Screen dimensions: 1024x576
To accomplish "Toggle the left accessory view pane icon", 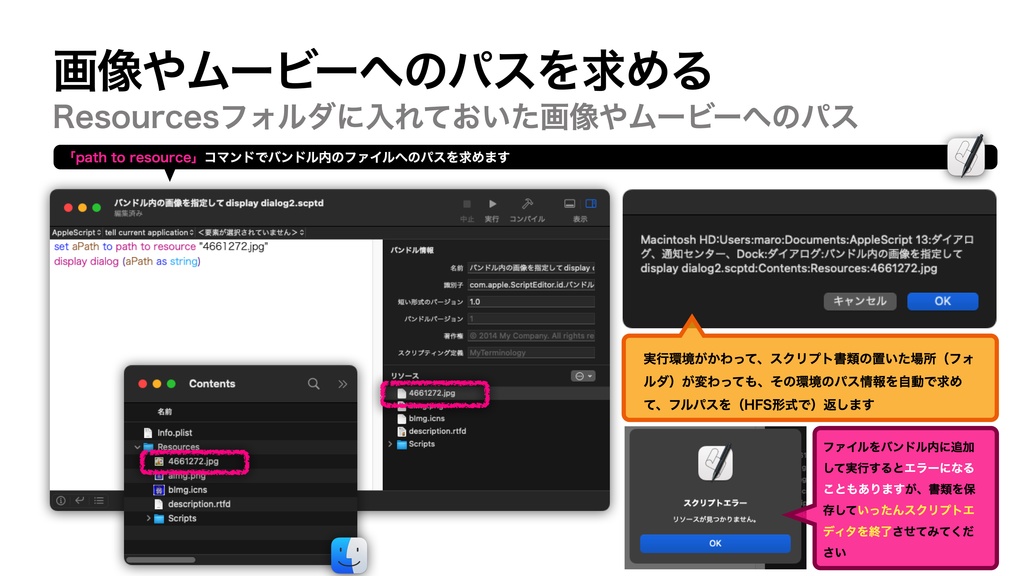I will [570, 204].
